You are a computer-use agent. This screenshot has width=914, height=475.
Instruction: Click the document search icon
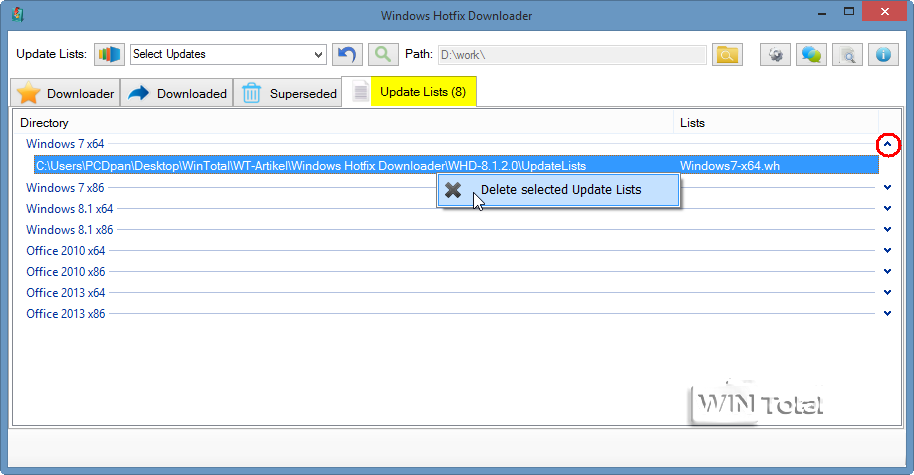point(847,55)
